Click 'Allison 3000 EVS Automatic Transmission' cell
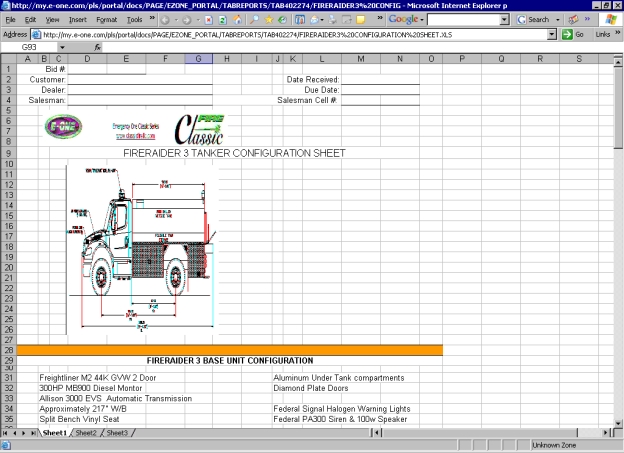 pos(115,398)
